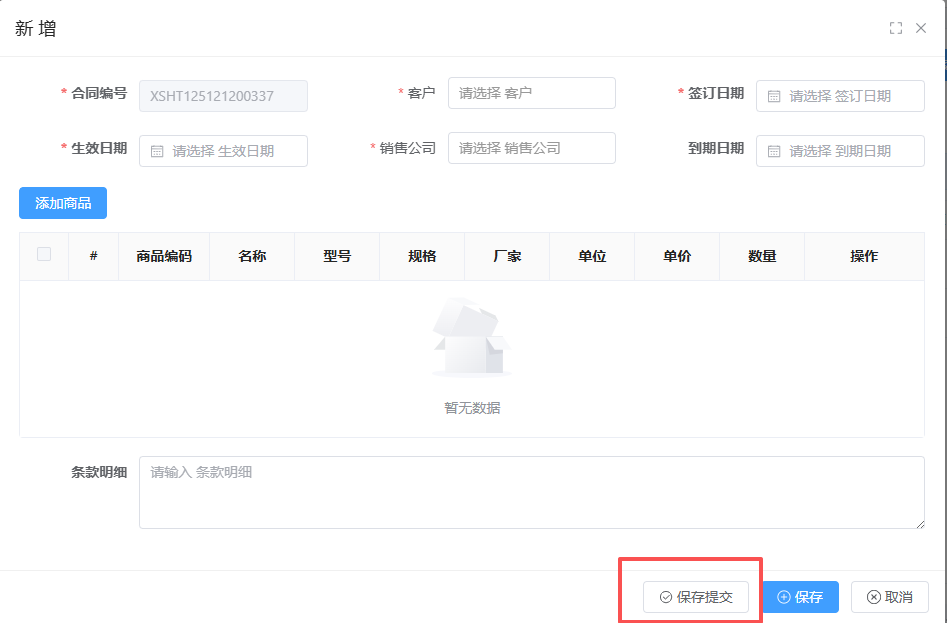This screenshot has height=623, width=947.
Task: Click the 商品编码 column header
Action: pos(164,256)
